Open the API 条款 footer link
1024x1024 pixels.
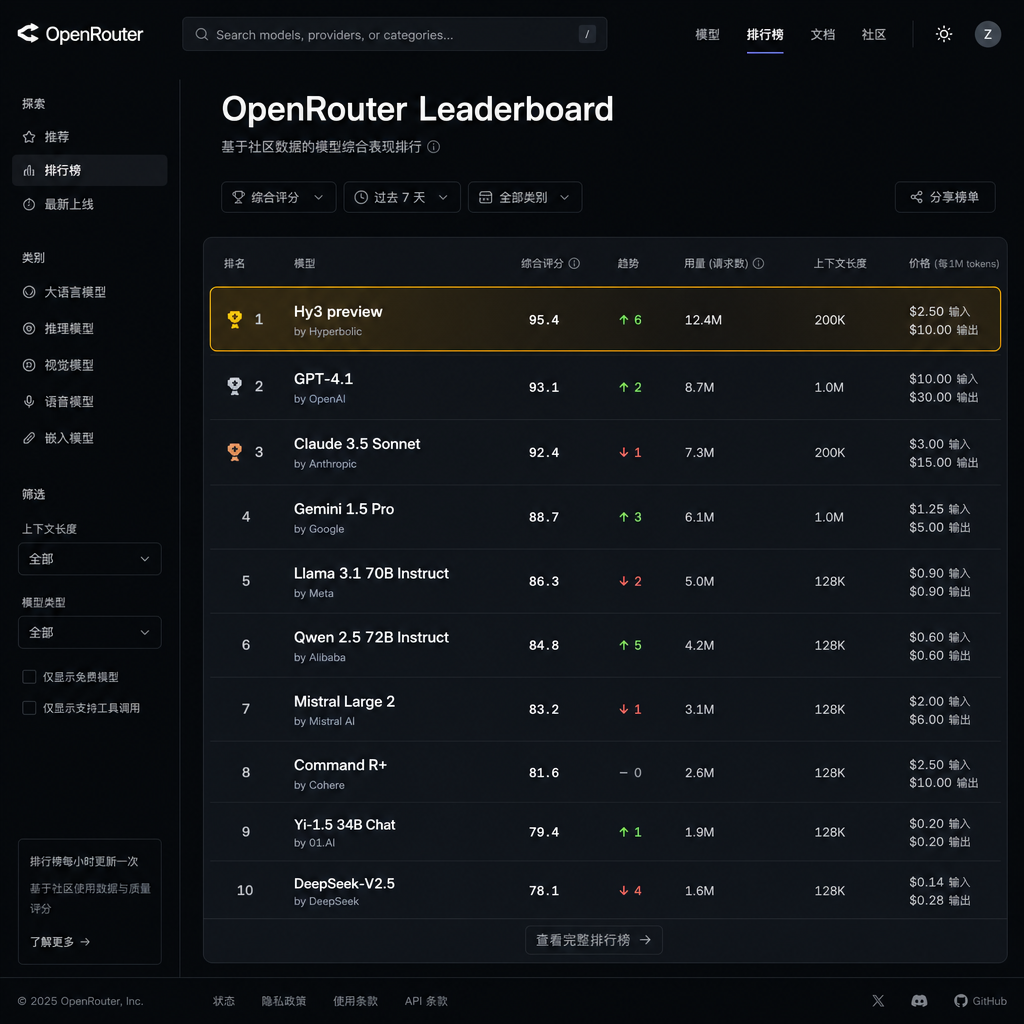coord(426,1000)
